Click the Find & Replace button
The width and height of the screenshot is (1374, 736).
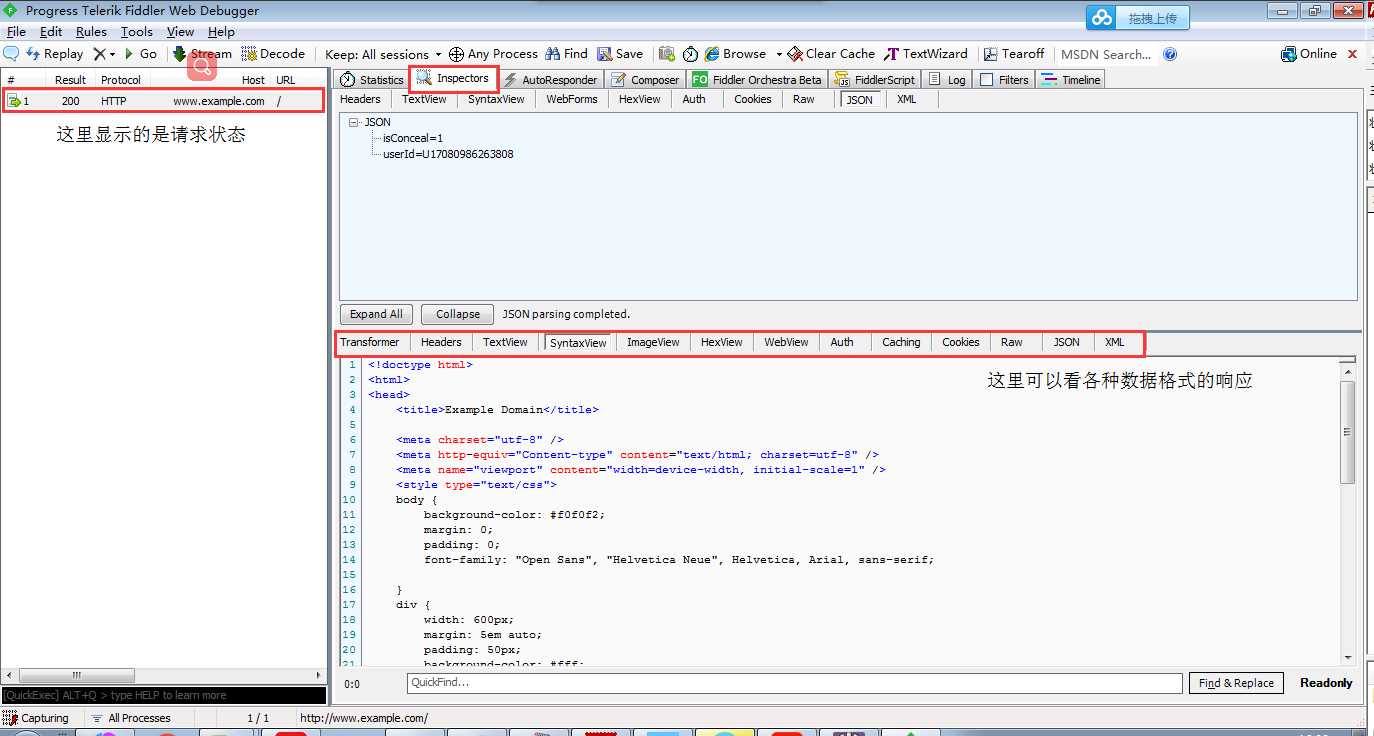point(1236,683)
